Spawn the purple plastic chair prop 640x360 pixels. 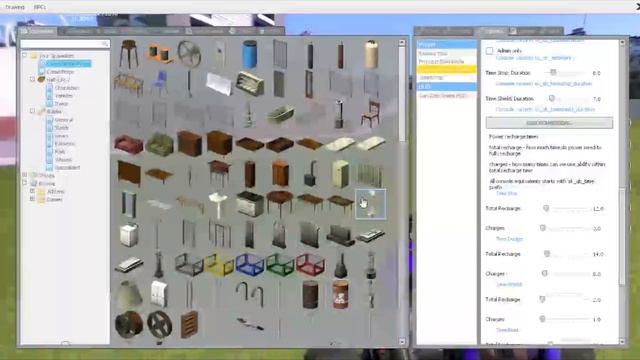coord(159,83)
